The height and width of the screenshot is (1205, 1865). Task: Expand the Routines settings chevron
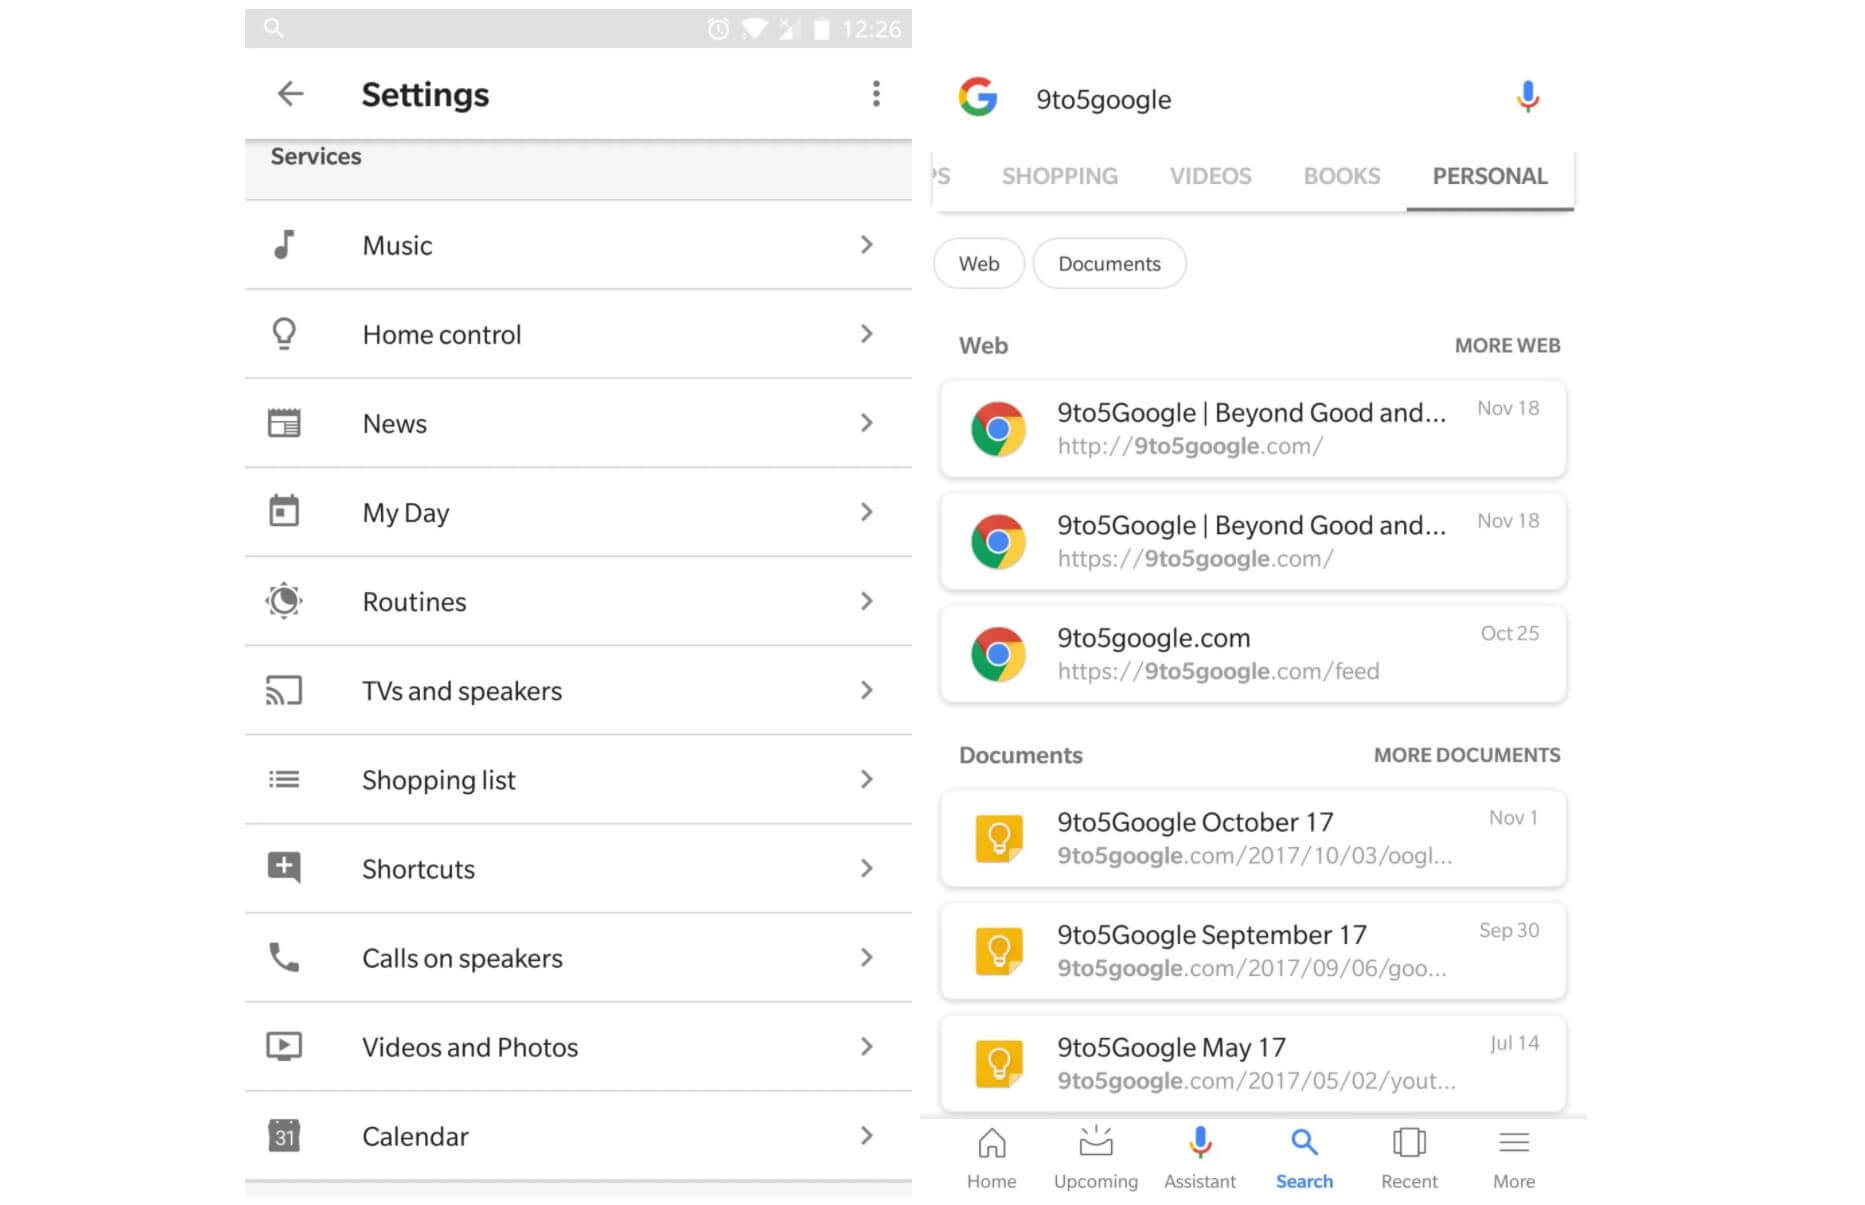pyautogui.click(x=866, y=601)
